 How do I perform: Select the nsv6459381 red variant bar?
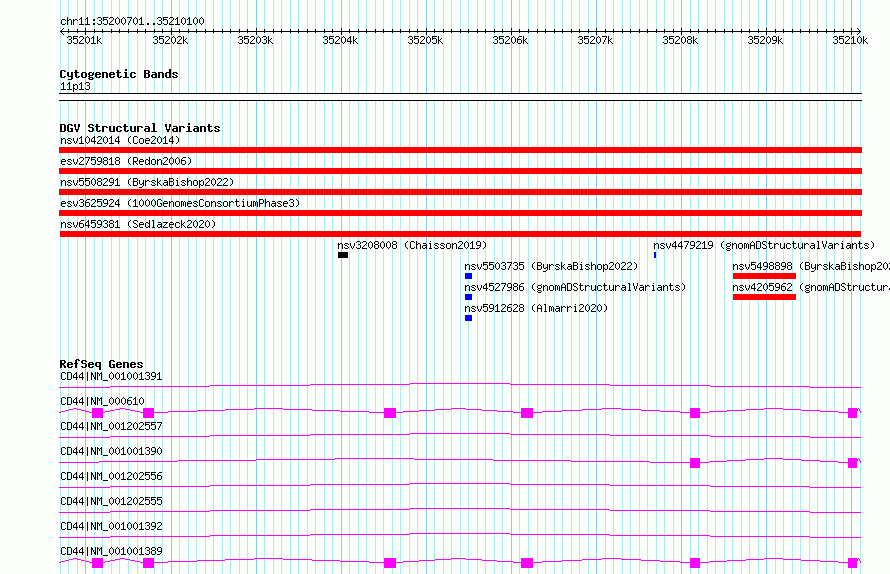460,234
